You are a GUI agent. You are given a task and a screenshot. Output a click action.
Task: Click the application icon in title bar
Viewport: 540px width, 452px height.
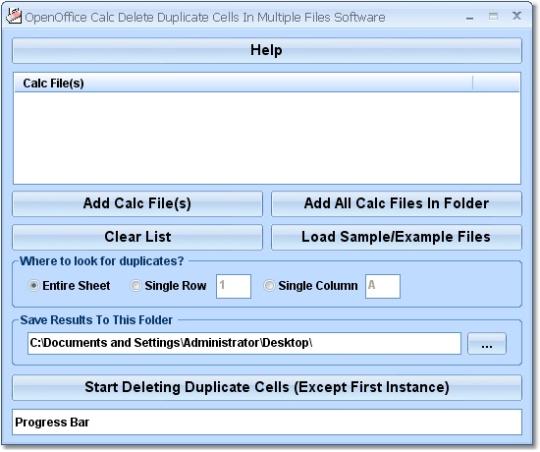[x=14, y=16]
